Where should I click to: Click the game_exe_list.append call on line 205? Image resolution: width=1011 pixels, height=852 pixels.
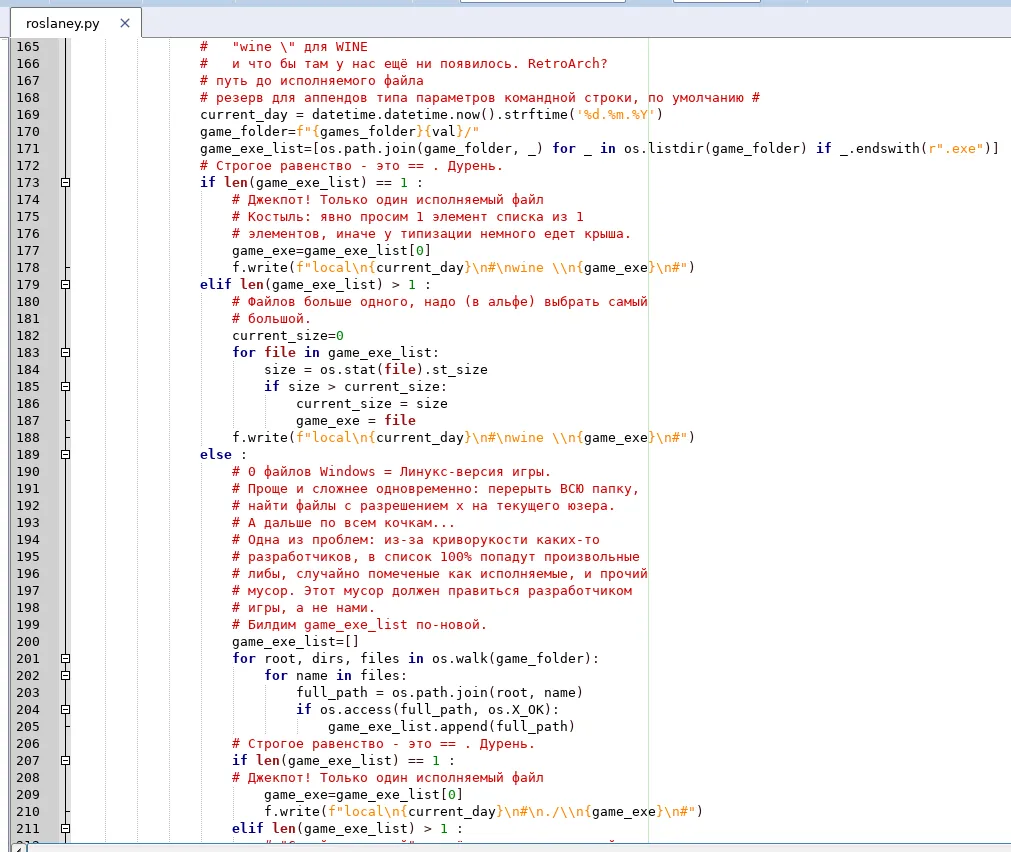coord(451,727)
